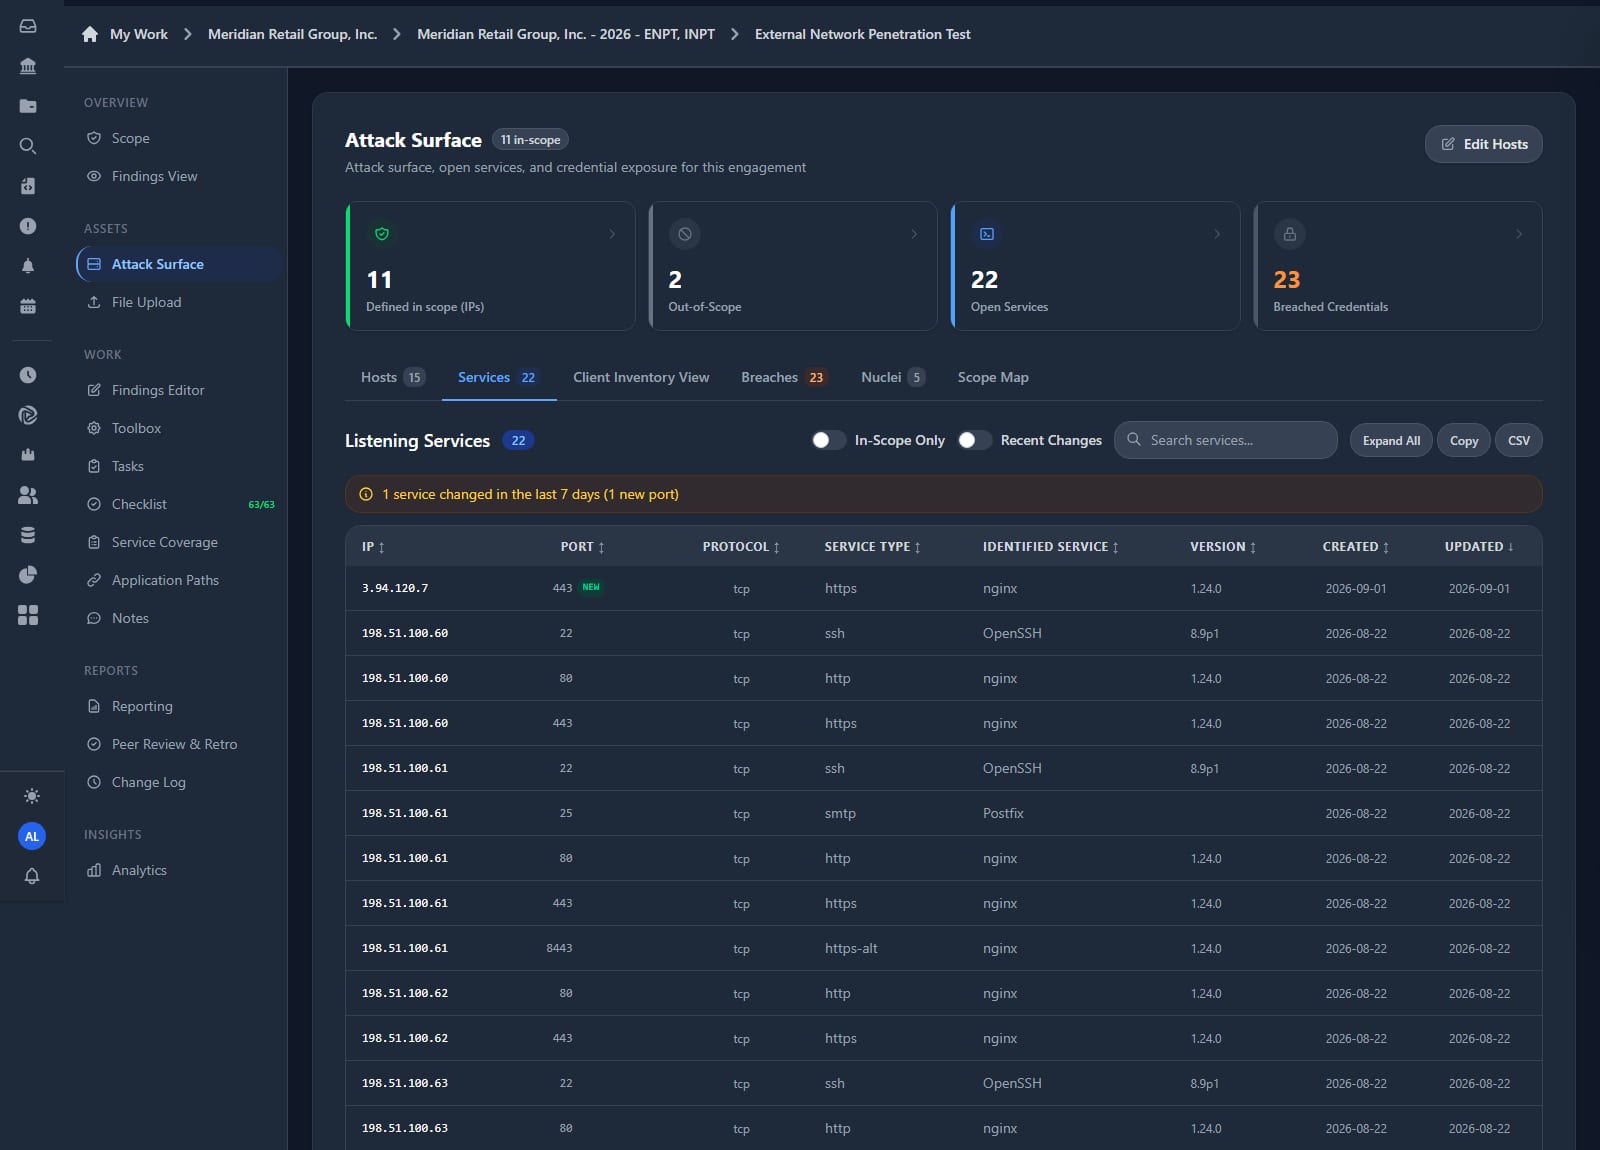The image size is (1600, 1150).
Task: Click the users group icon in left rail
Action: tap(28, 495)
